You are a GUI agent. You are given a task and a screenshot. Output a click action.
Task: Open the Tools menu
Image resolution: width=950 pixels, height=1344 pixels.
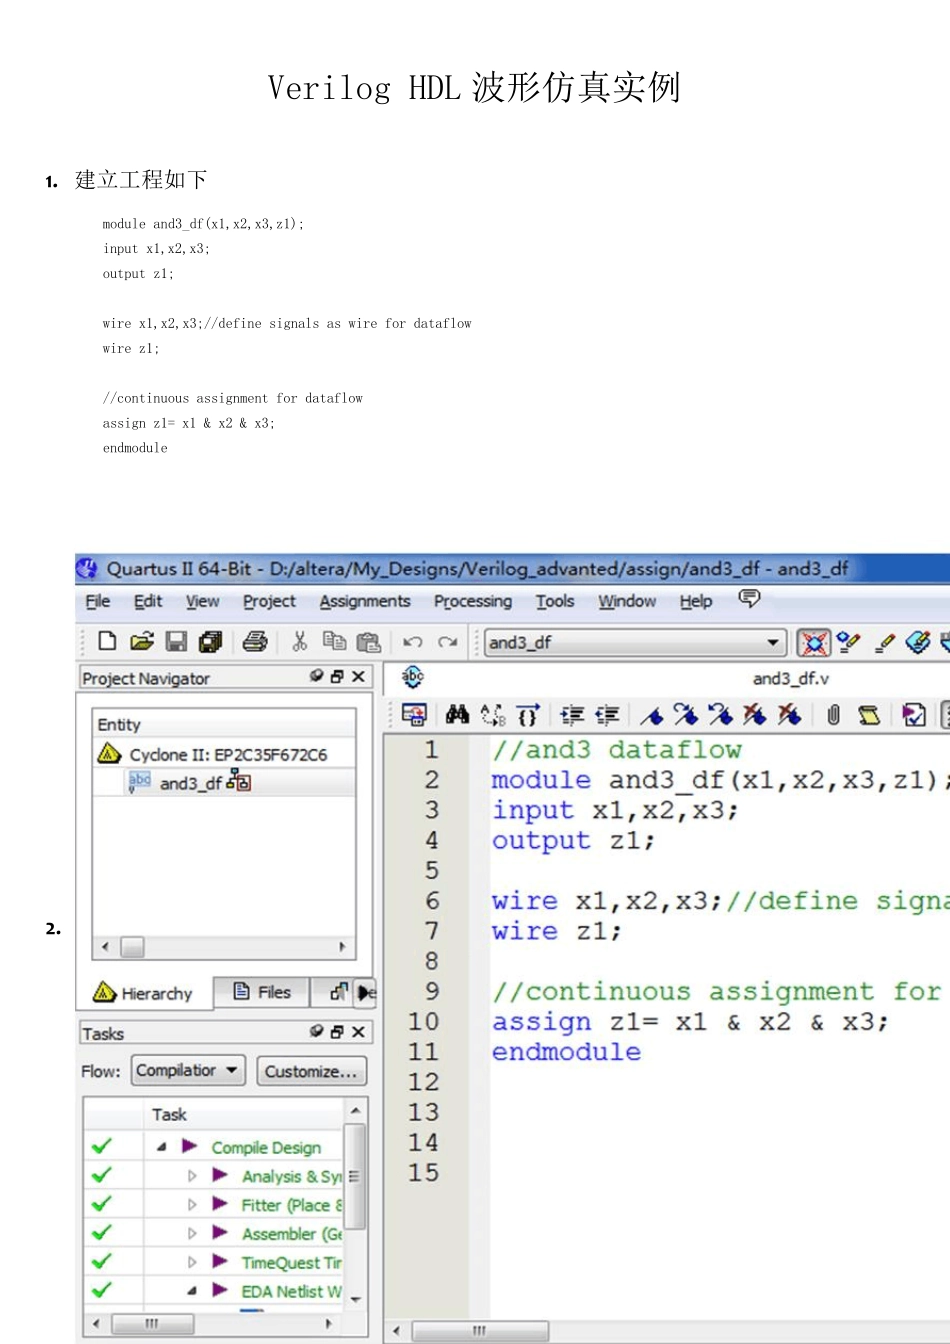coord(555,601)
